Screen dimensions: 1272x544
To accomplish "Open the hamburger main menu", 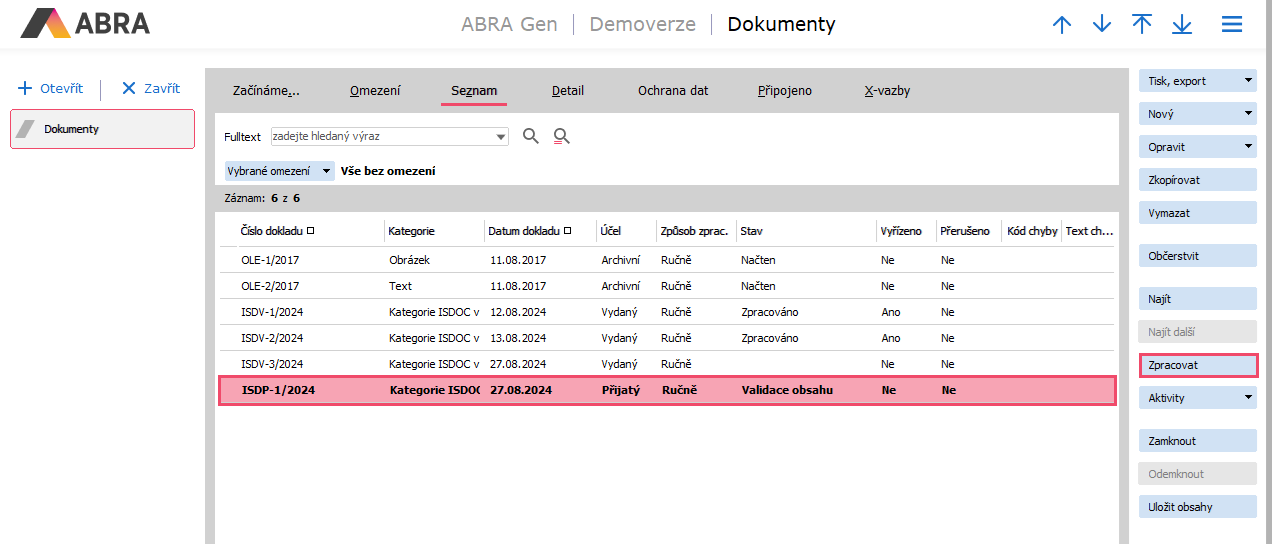I will [1232, 25].
